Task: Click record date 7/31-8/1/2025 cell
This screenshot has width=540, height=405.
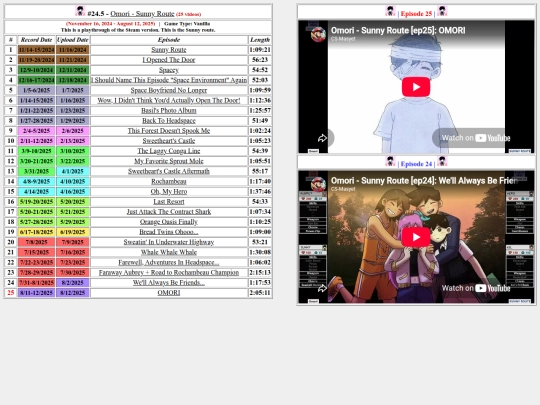Action: coord(37,282)
